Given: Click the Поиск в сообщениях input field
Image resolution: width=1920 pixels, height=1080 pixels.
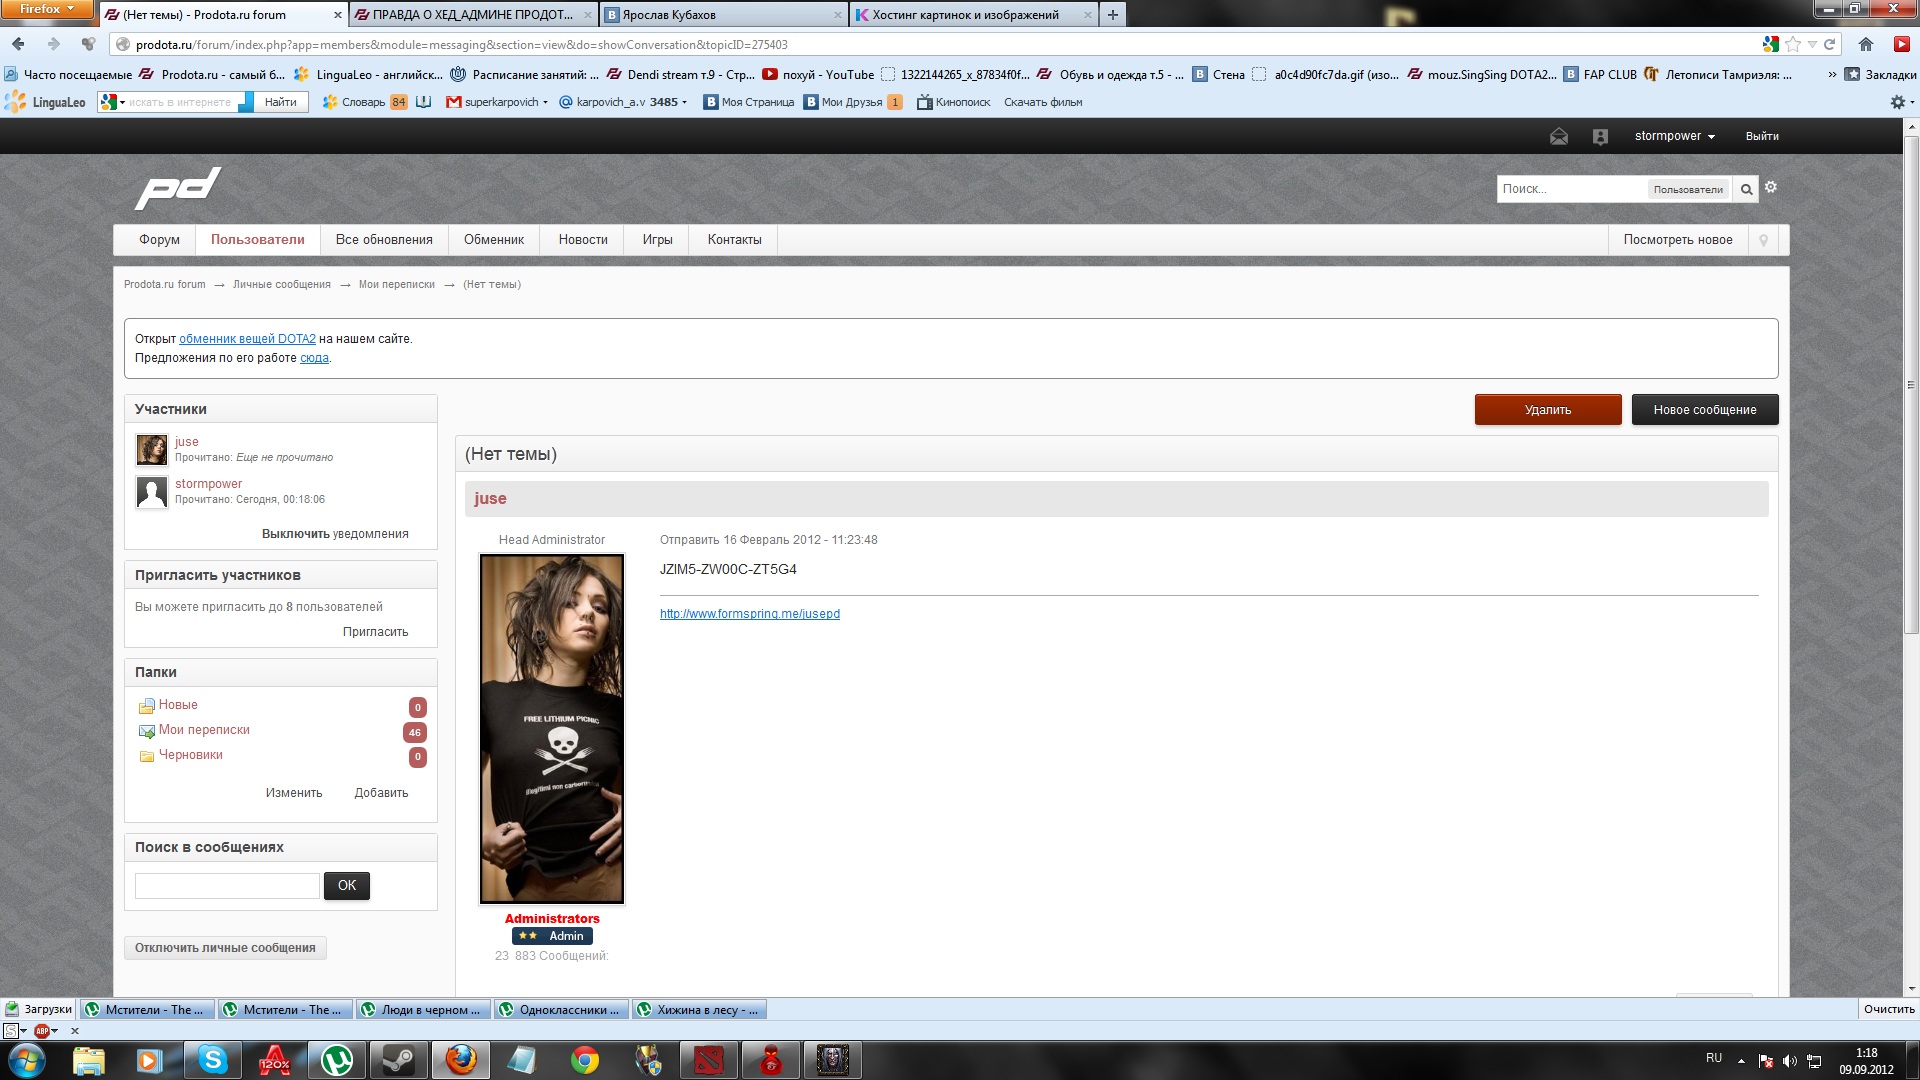Looking at the screenshot, I should click(227, 886).
